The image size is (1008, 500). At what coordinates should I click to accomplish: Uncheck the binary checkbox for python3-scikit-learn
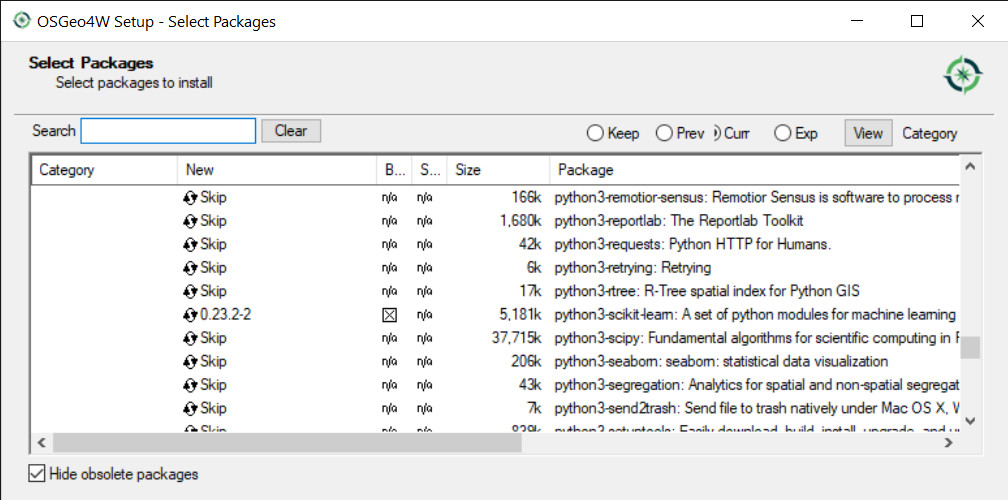click(390, 315)
